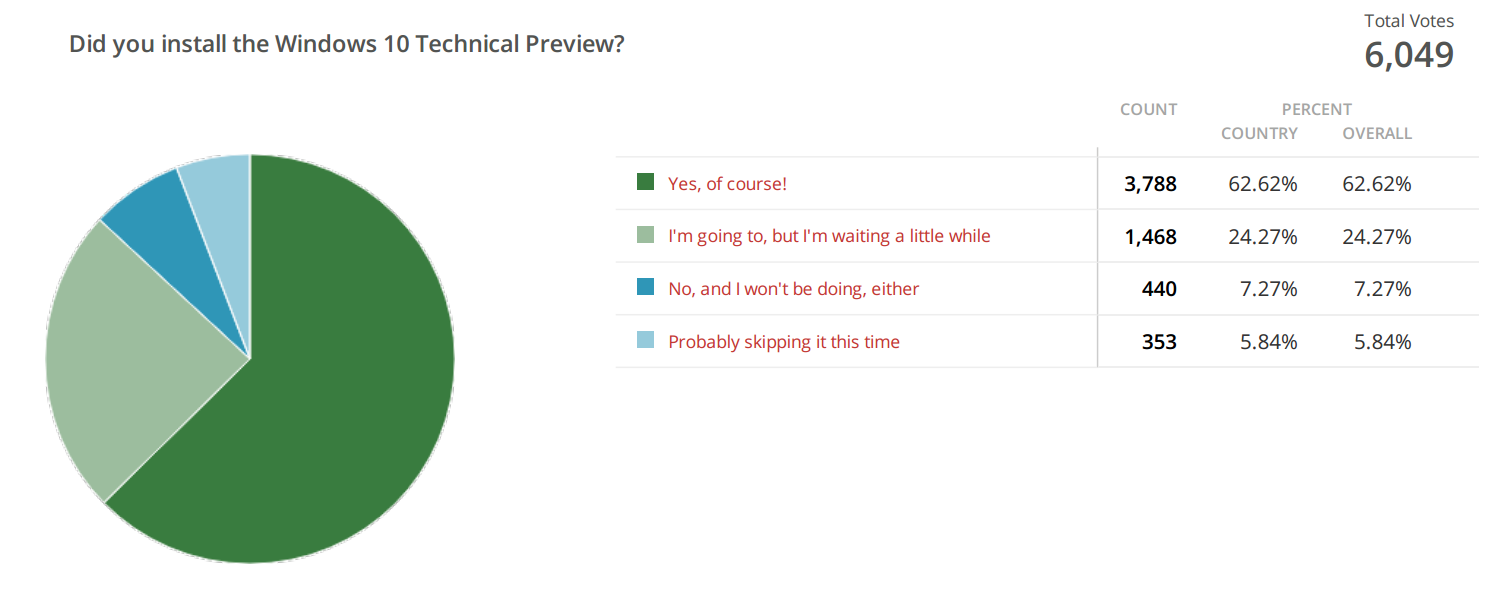1496x596 pixels.
Task: Click the 3,788 count value
Action: (x=1151, y=184)
